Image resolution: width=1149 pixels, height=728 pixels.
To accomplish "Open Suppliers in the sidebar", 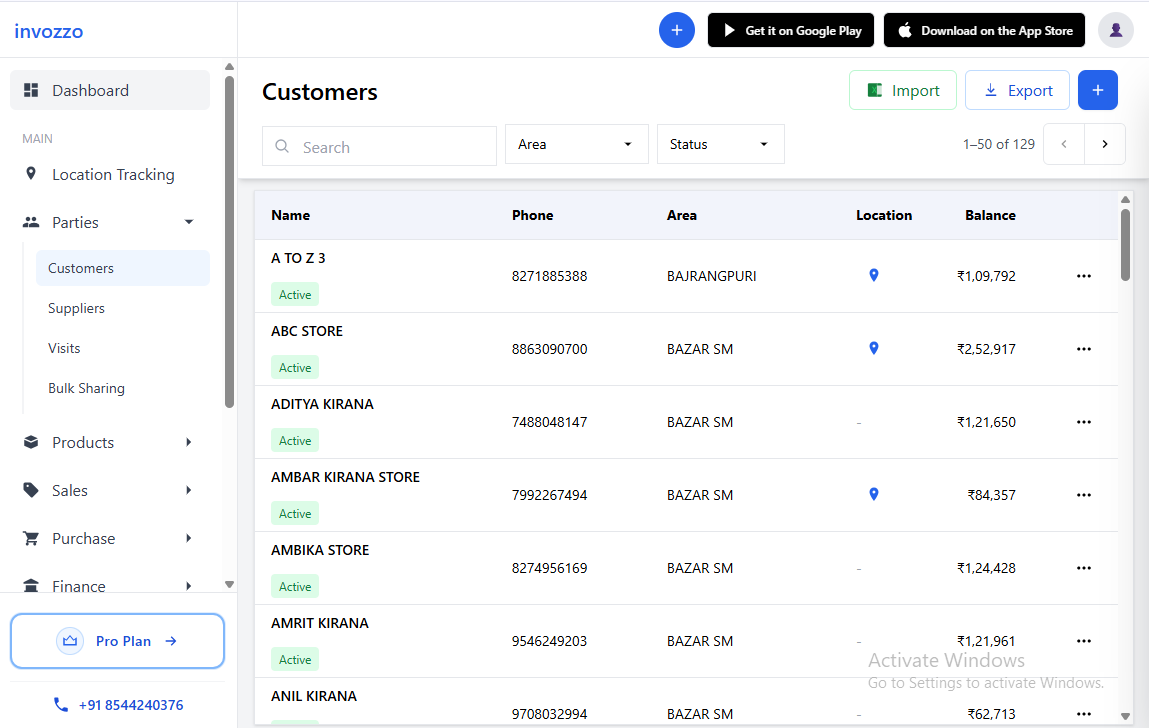I will coord(76,308).
